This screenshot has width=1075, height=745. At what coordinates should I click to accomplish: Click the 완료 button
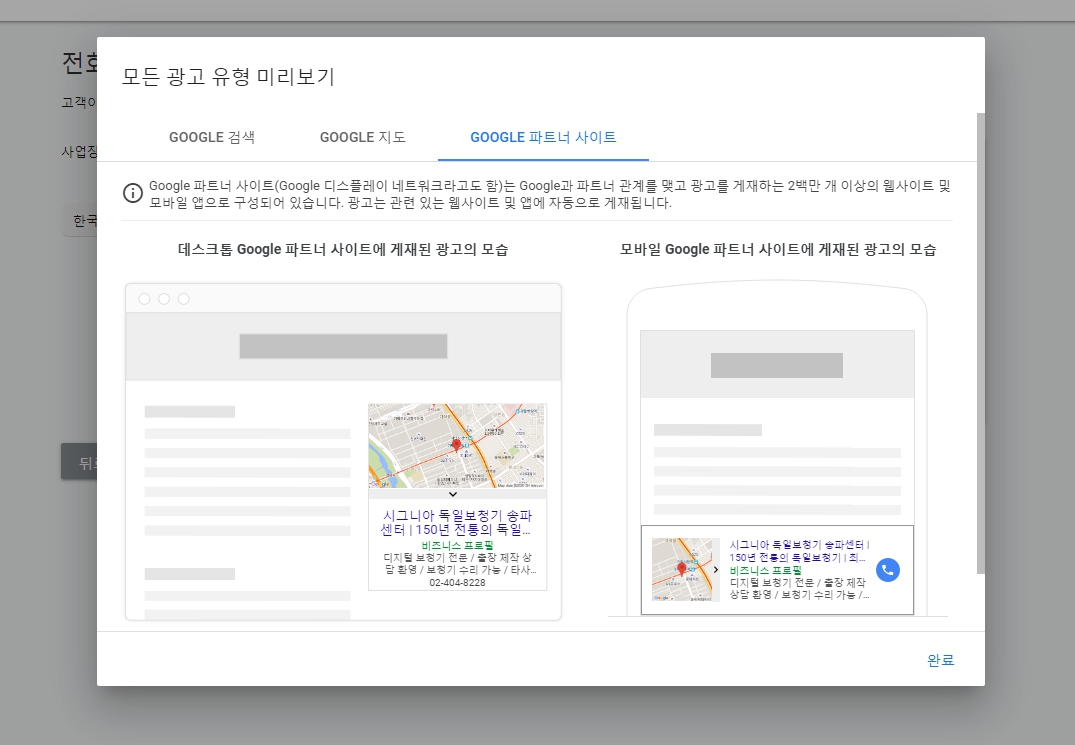(x=940, y=660)
